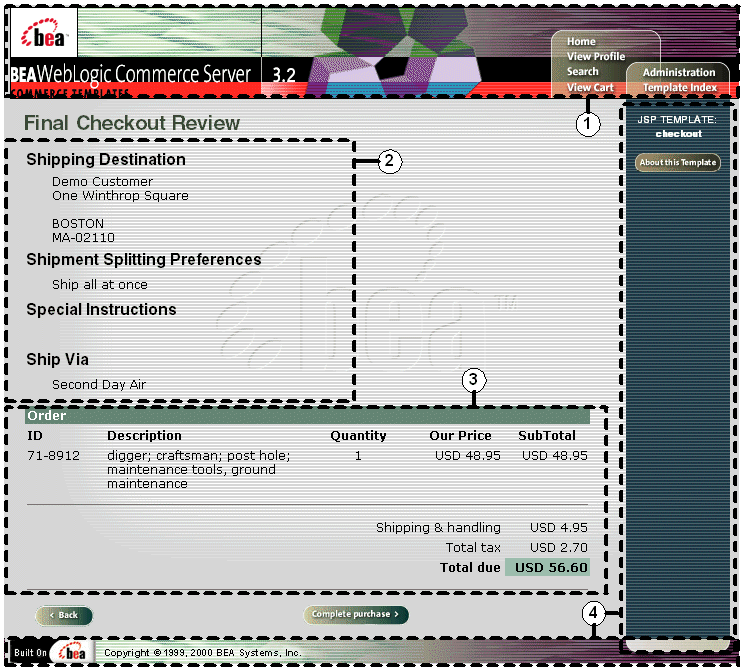Click the Shipping & handling label
The height and width of the screenshot is (672, 743).
(438, 527)
